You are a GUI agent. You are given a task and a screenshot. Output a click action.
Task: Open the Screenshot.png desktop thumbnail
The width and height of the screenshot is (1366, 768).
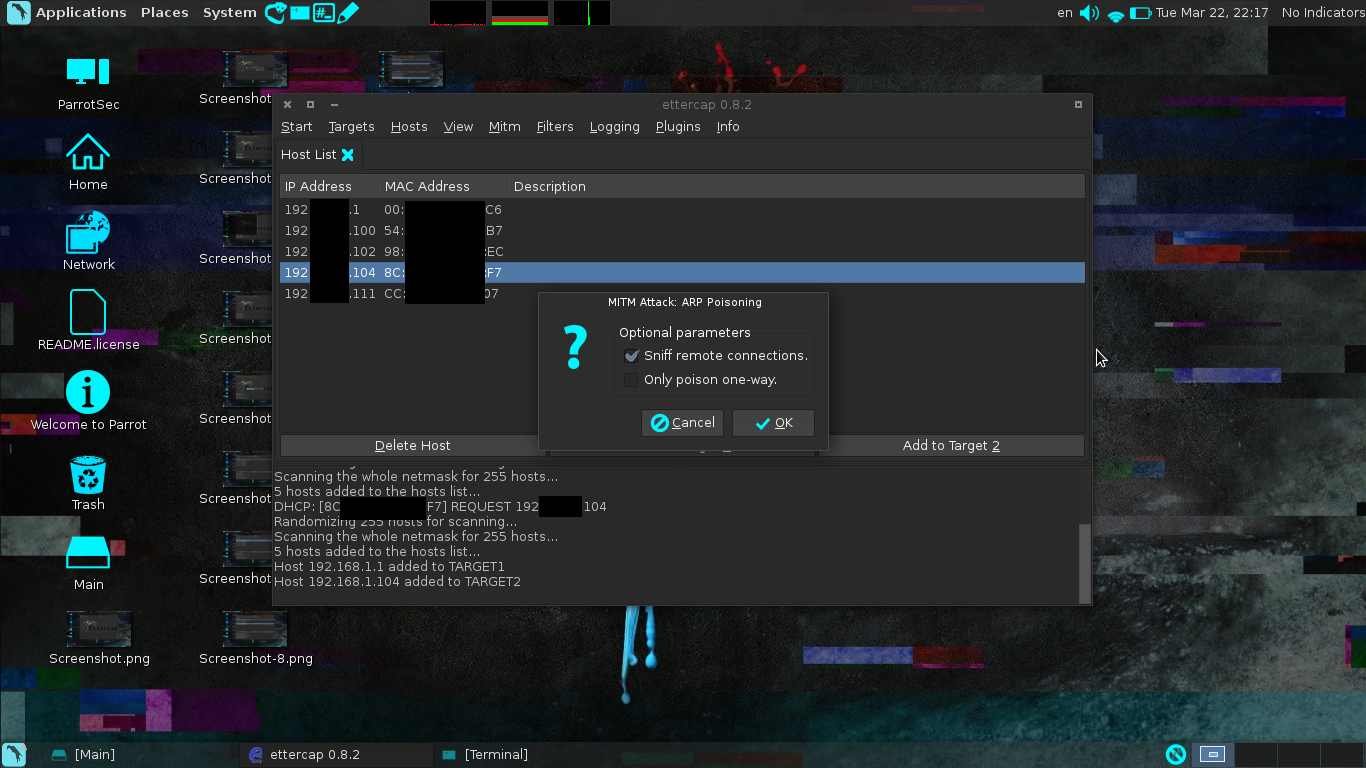point(99,637)
